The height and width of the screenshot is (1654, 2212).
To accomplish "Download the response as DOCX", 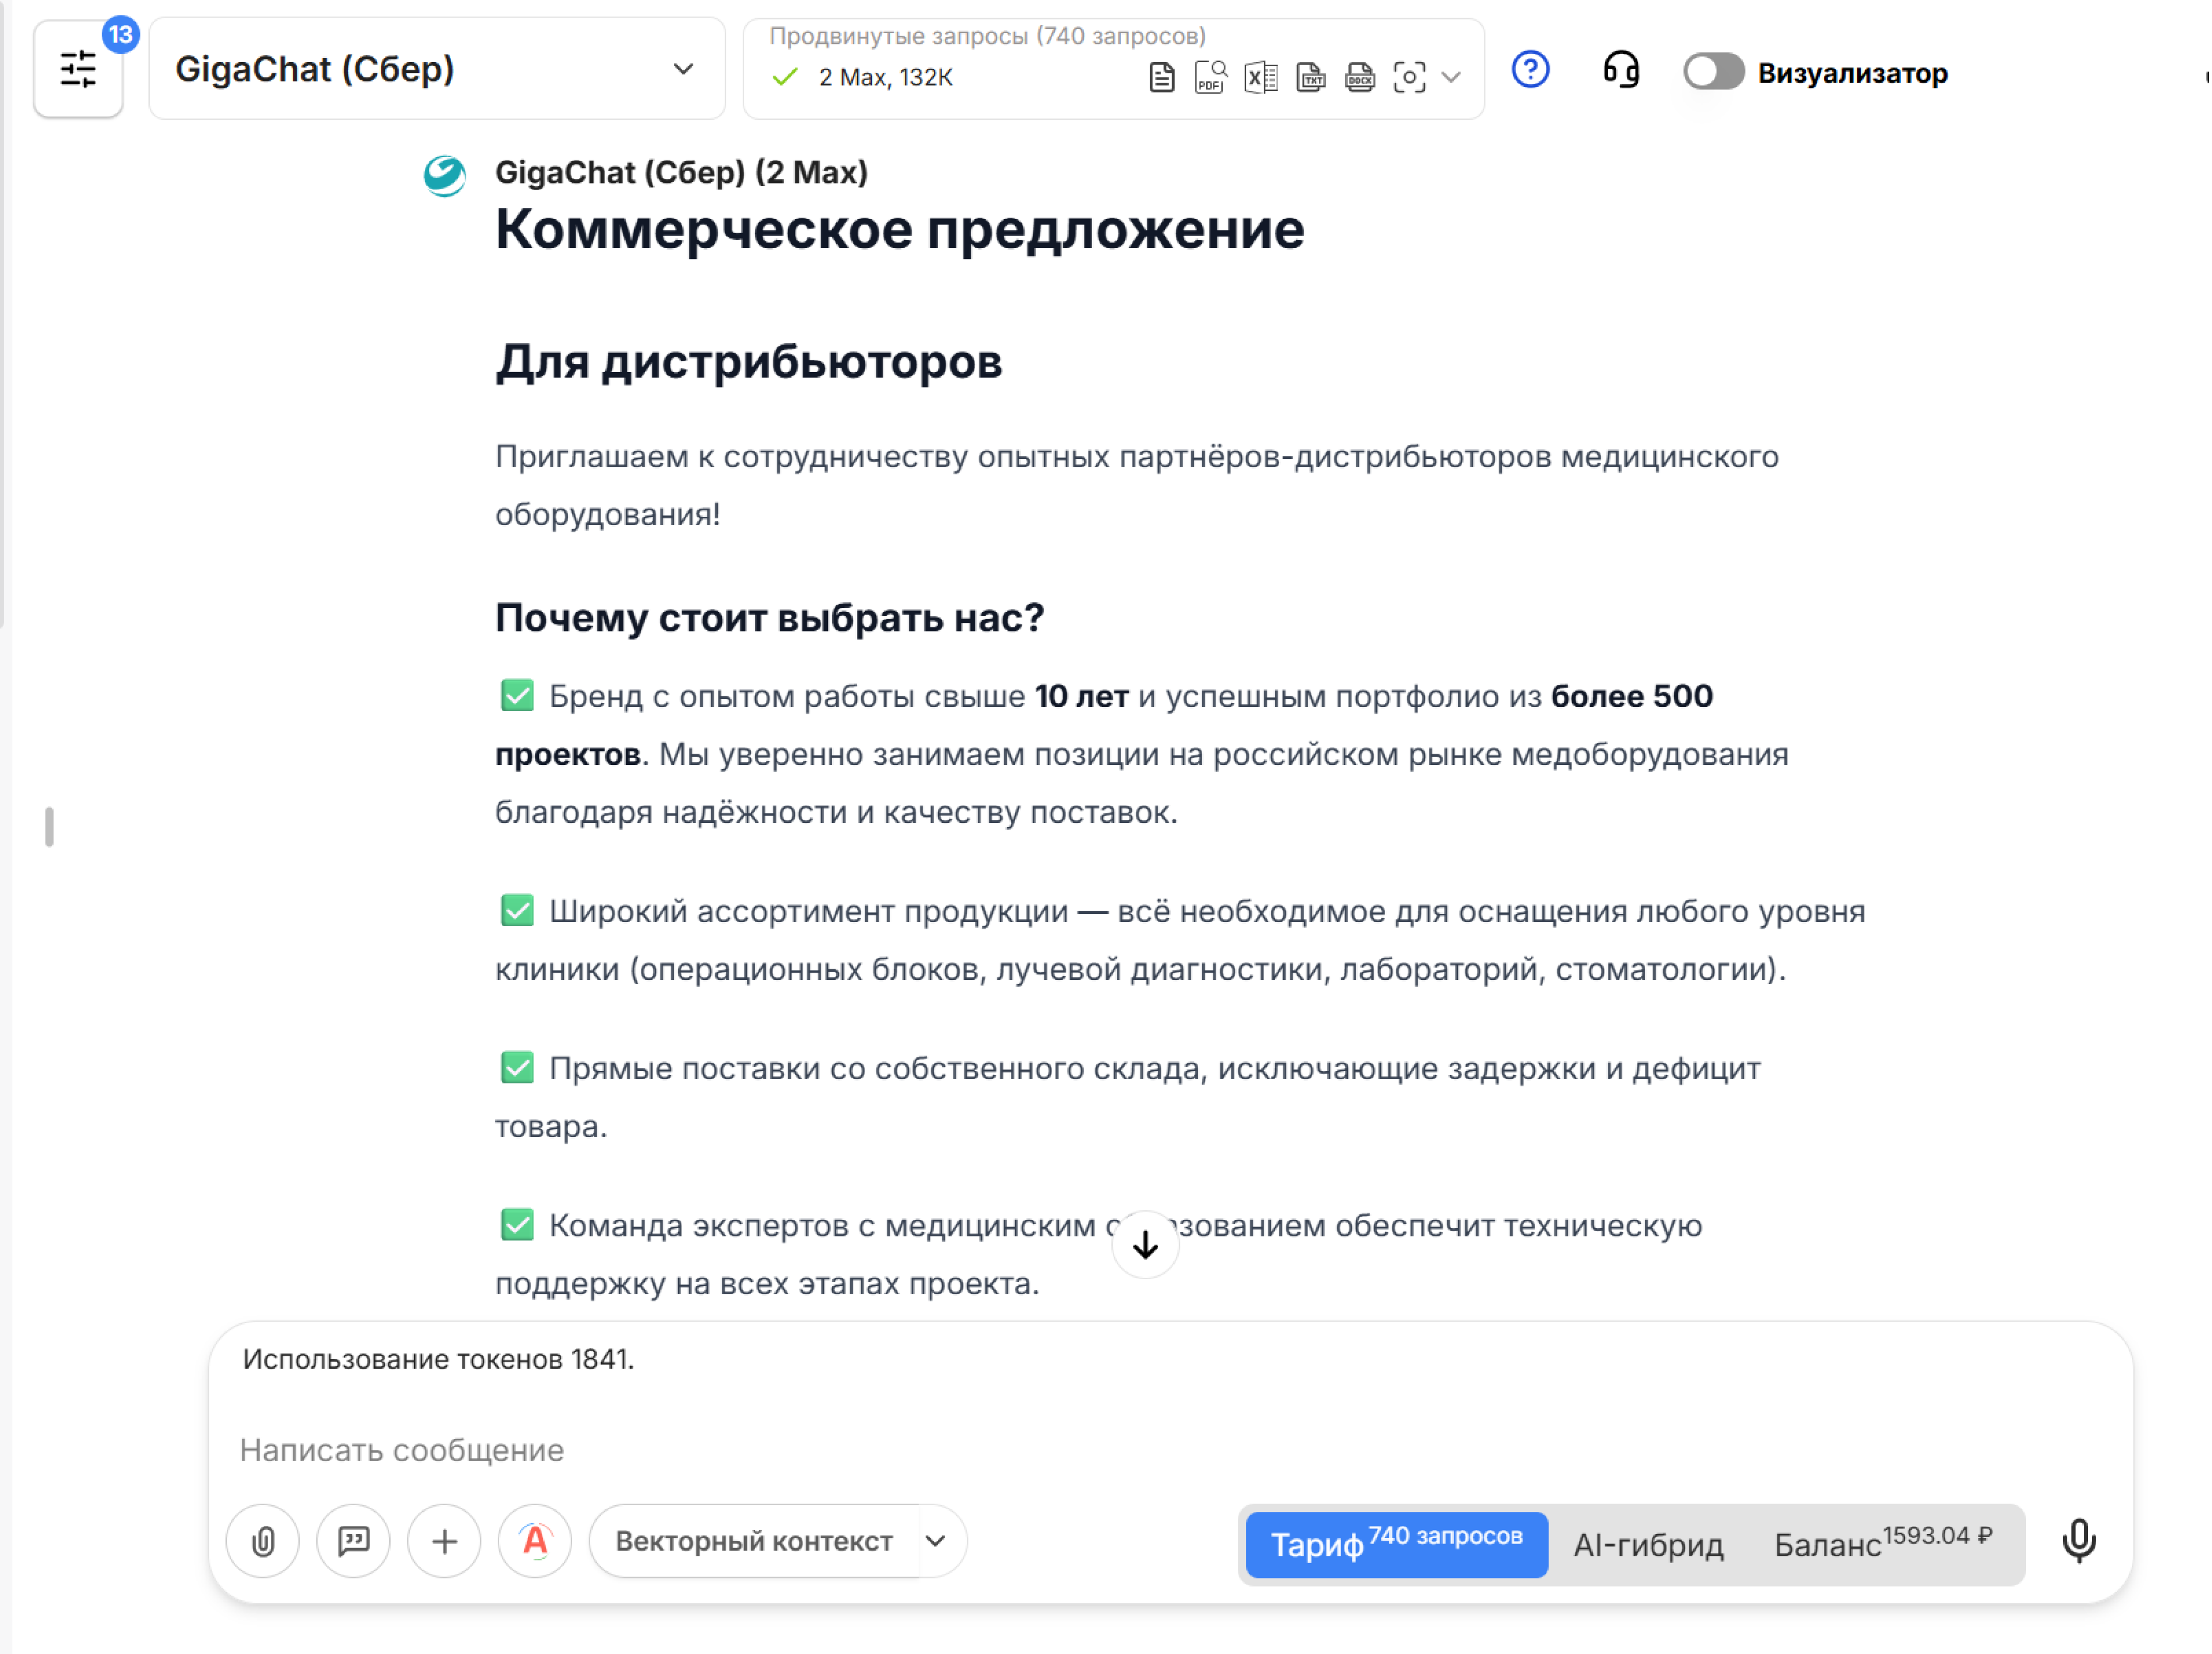I will 1359,77.
